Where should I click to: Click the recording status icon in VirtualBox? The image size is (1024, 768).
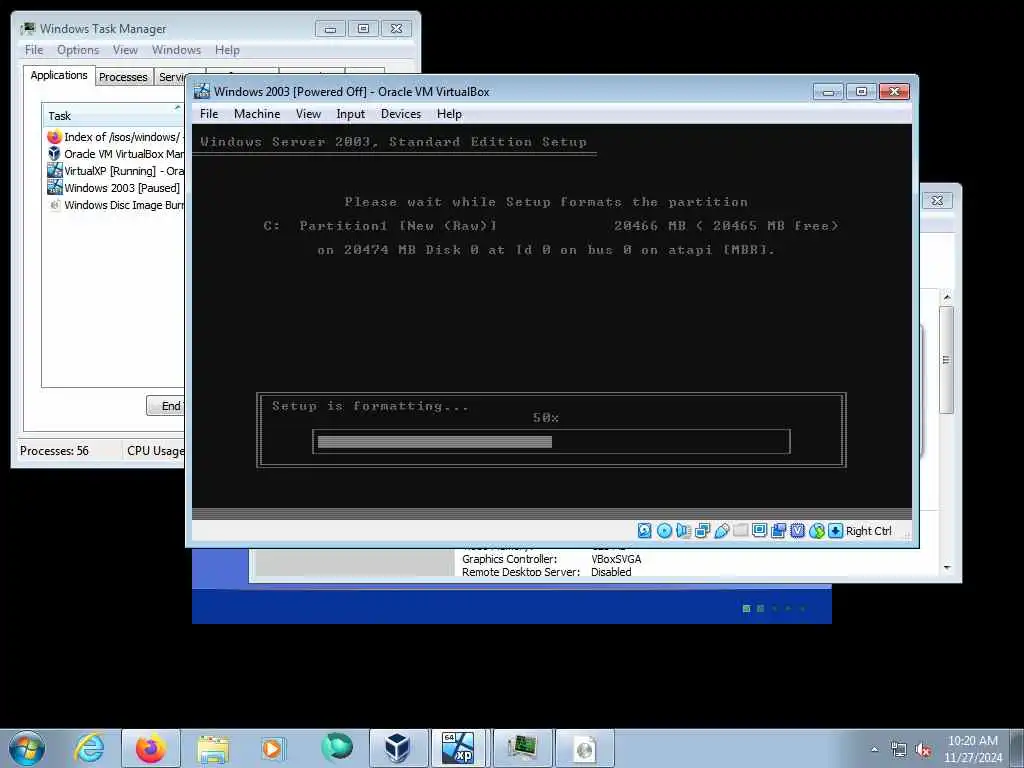tap(778, 531)
